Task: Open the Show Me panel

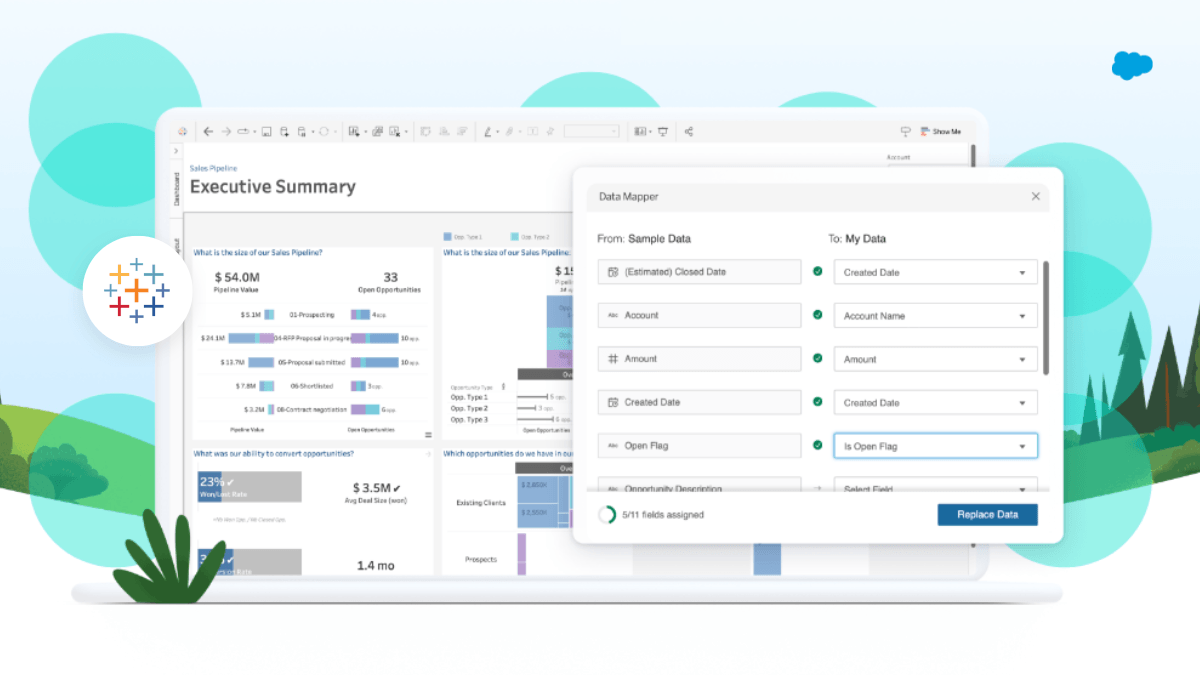Action: [x=940, y=131]
